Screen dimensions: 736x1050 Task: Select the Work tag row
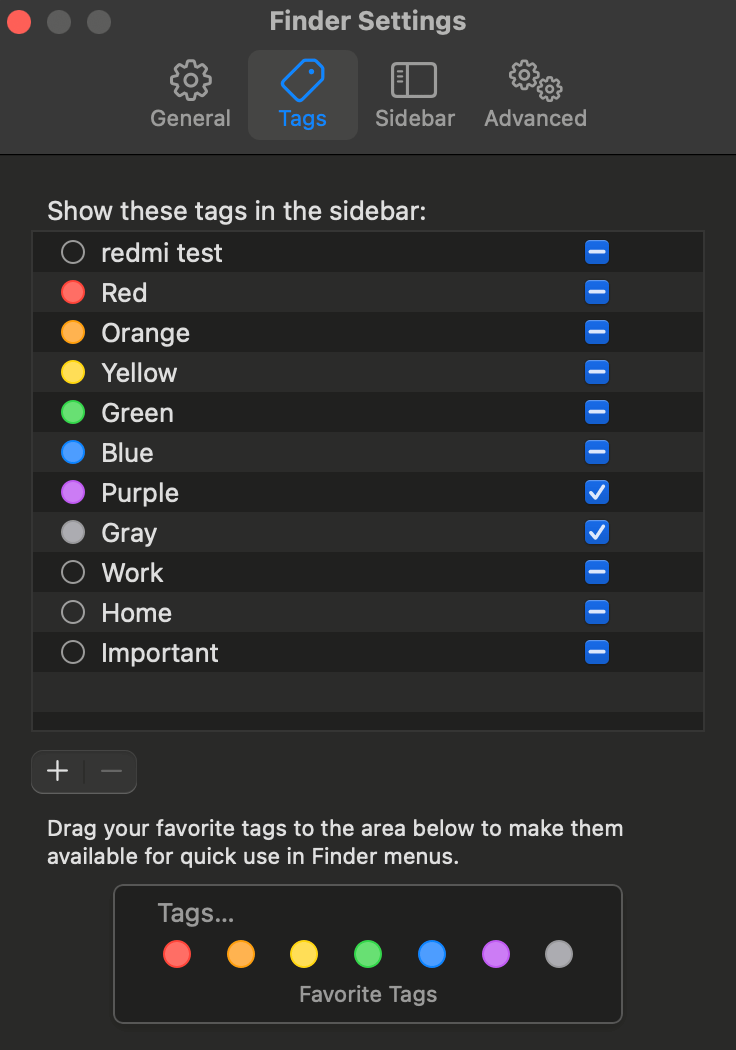coord(368,573)
